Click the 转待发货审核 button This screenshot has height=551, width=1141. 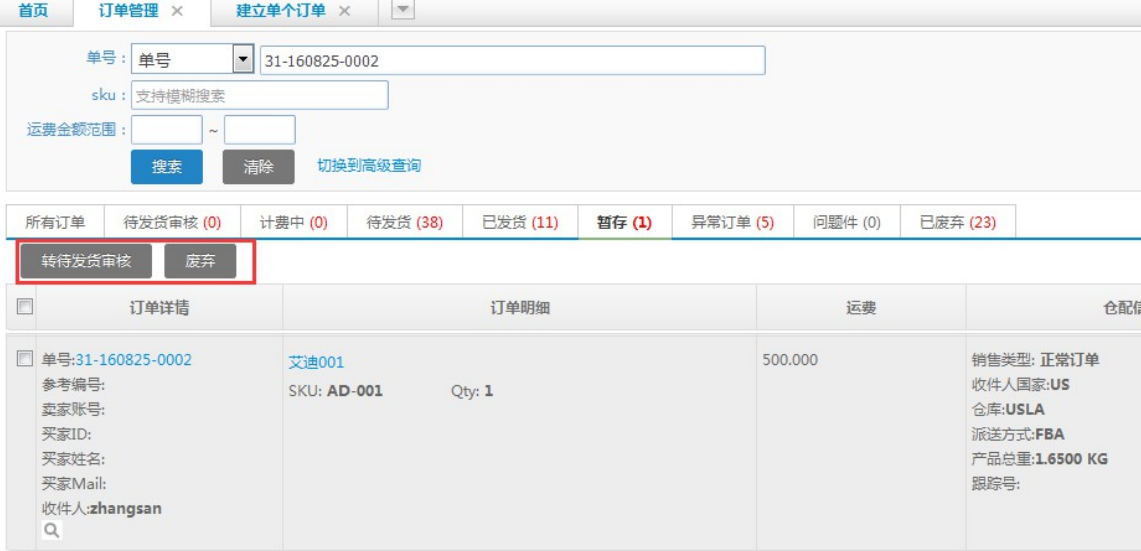coord(86,262)
